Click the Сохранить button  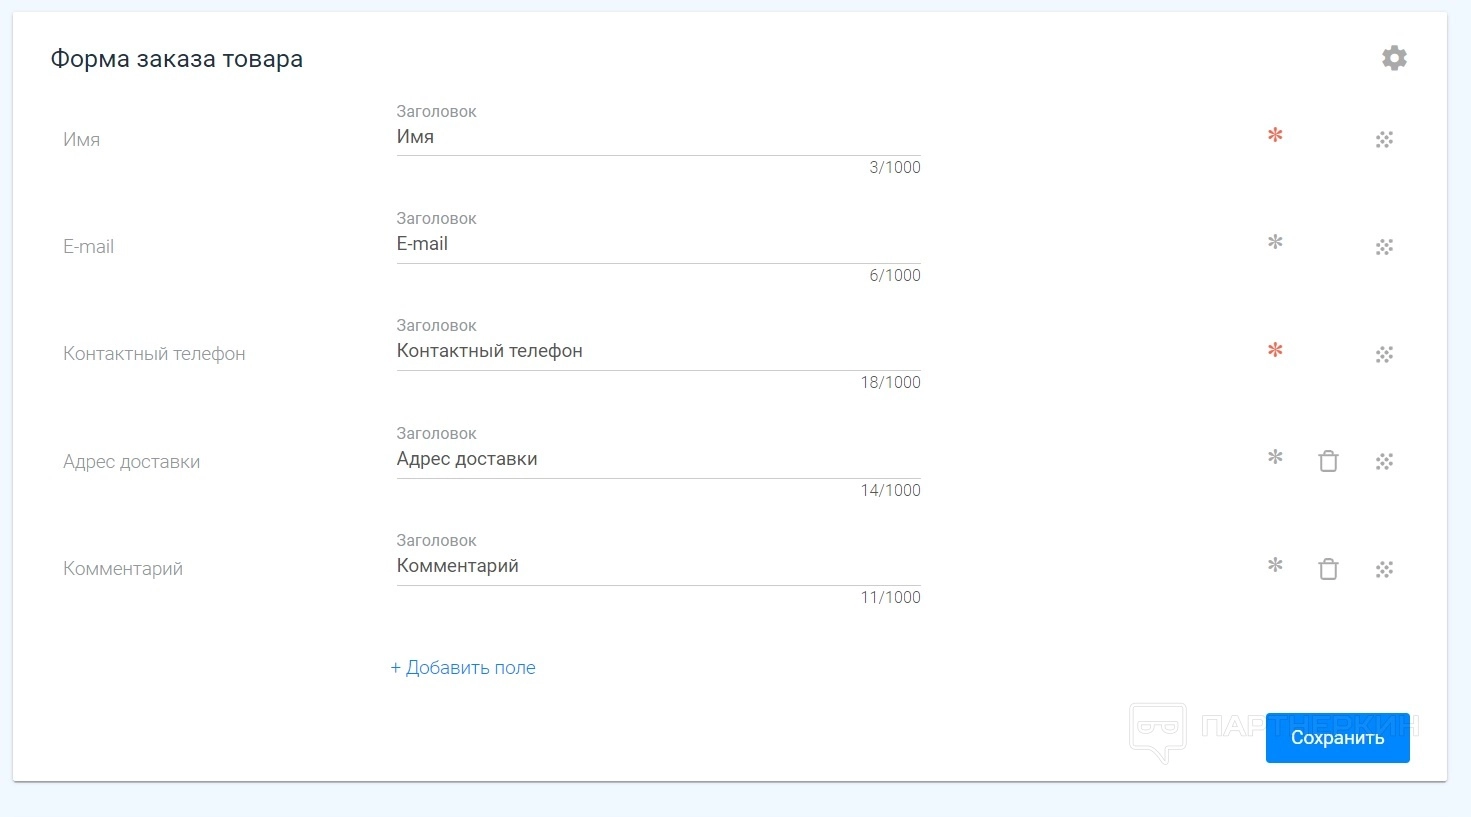(1337, 738)
